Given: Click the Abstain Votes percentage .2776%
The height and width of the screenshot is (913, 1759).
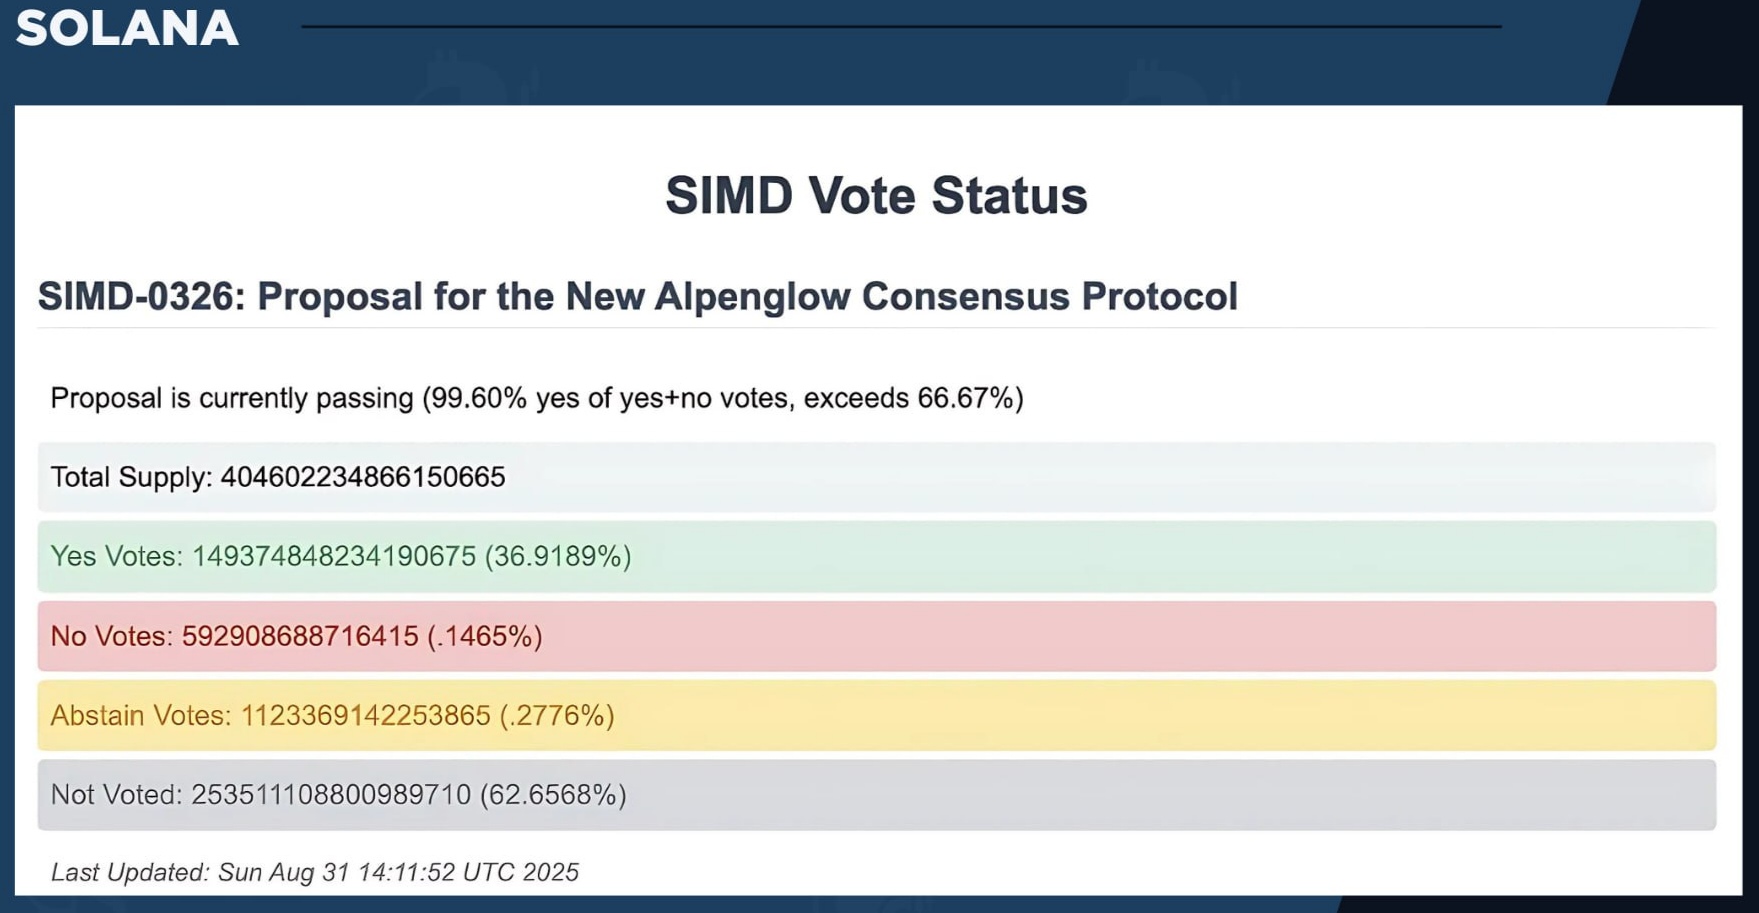Looking at the screenshot, I should 557,716.
